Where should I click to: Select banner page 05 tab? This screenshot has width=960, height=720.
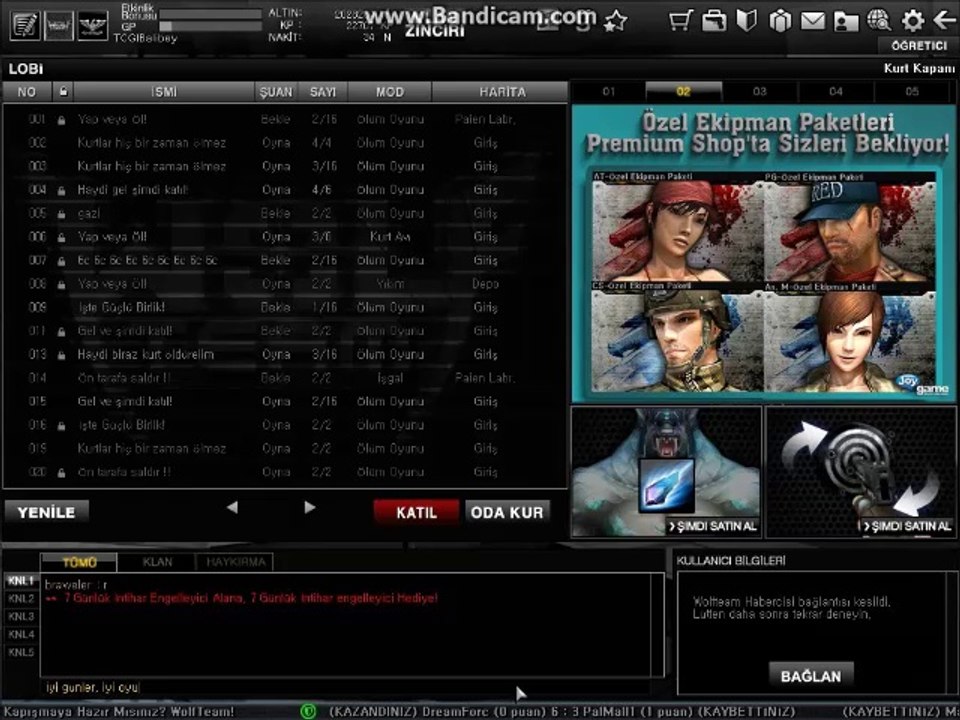912,92
